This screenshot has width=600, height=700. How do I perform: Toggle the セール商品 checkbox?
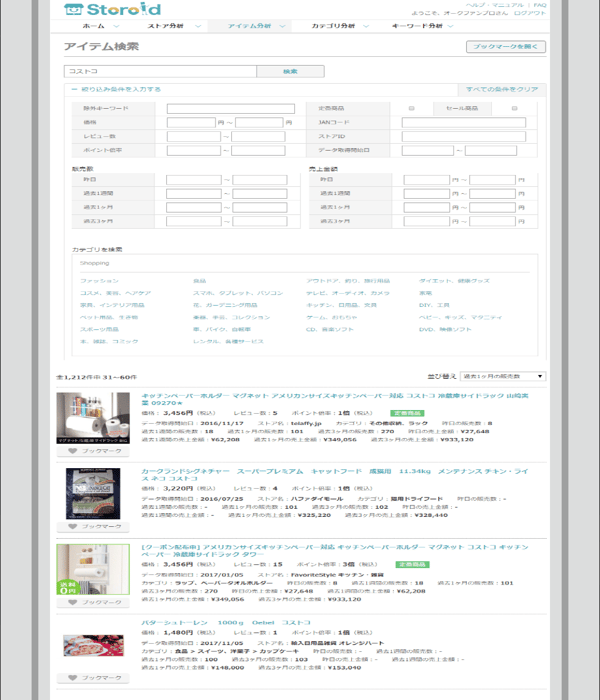514,108
